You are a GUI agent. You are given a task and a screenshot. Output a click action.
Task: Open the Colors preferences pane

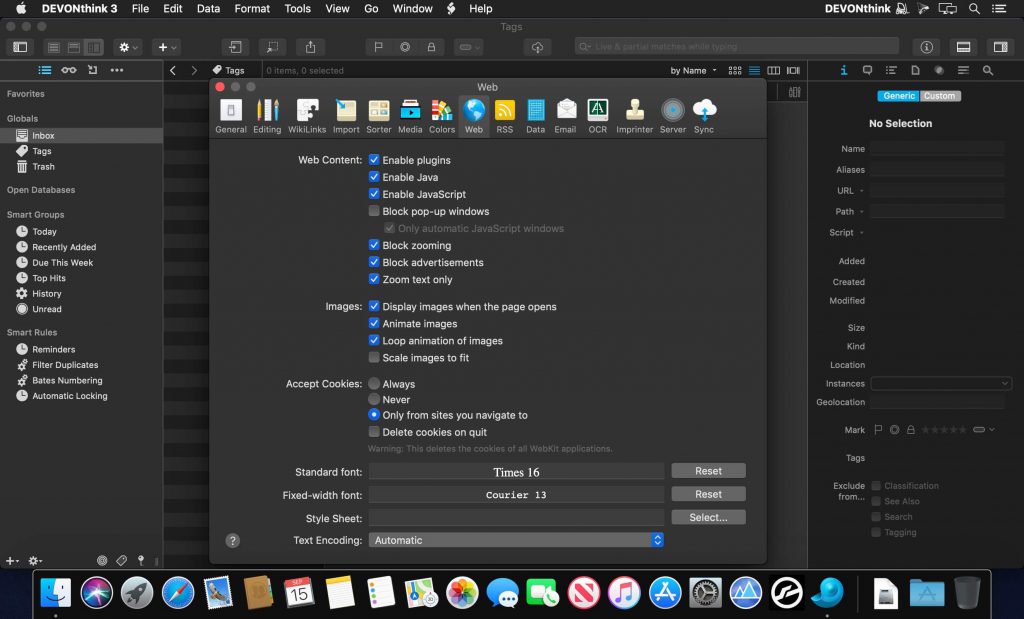[x=442, y=116]
